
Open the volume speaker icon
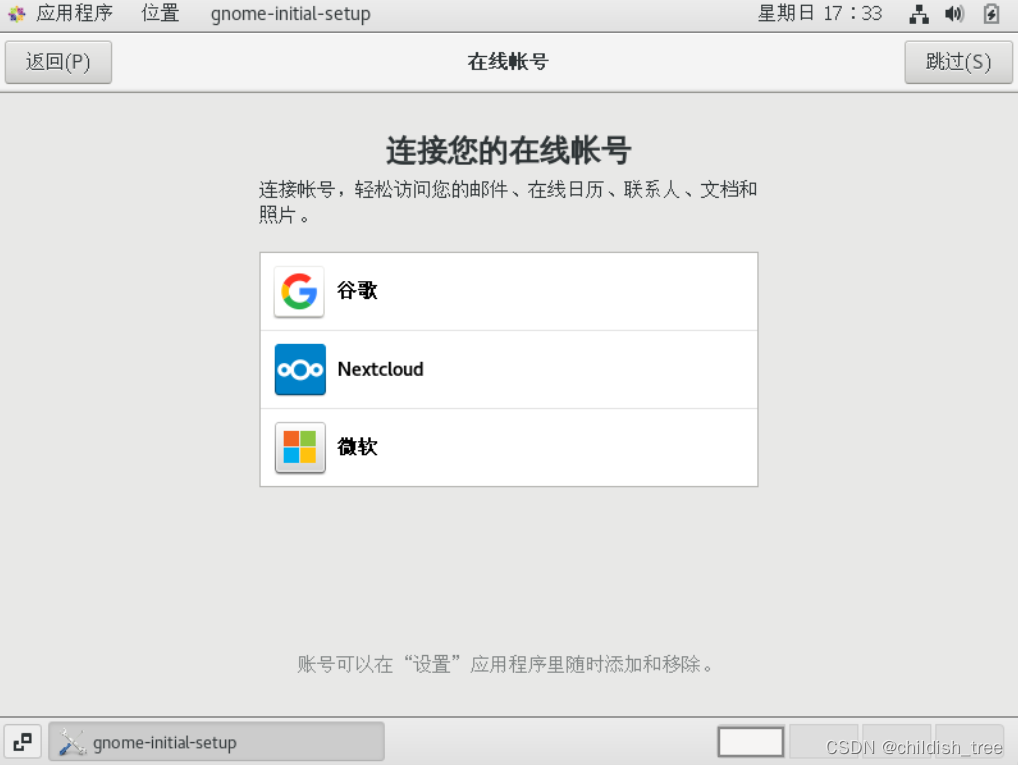coord(954,14)
